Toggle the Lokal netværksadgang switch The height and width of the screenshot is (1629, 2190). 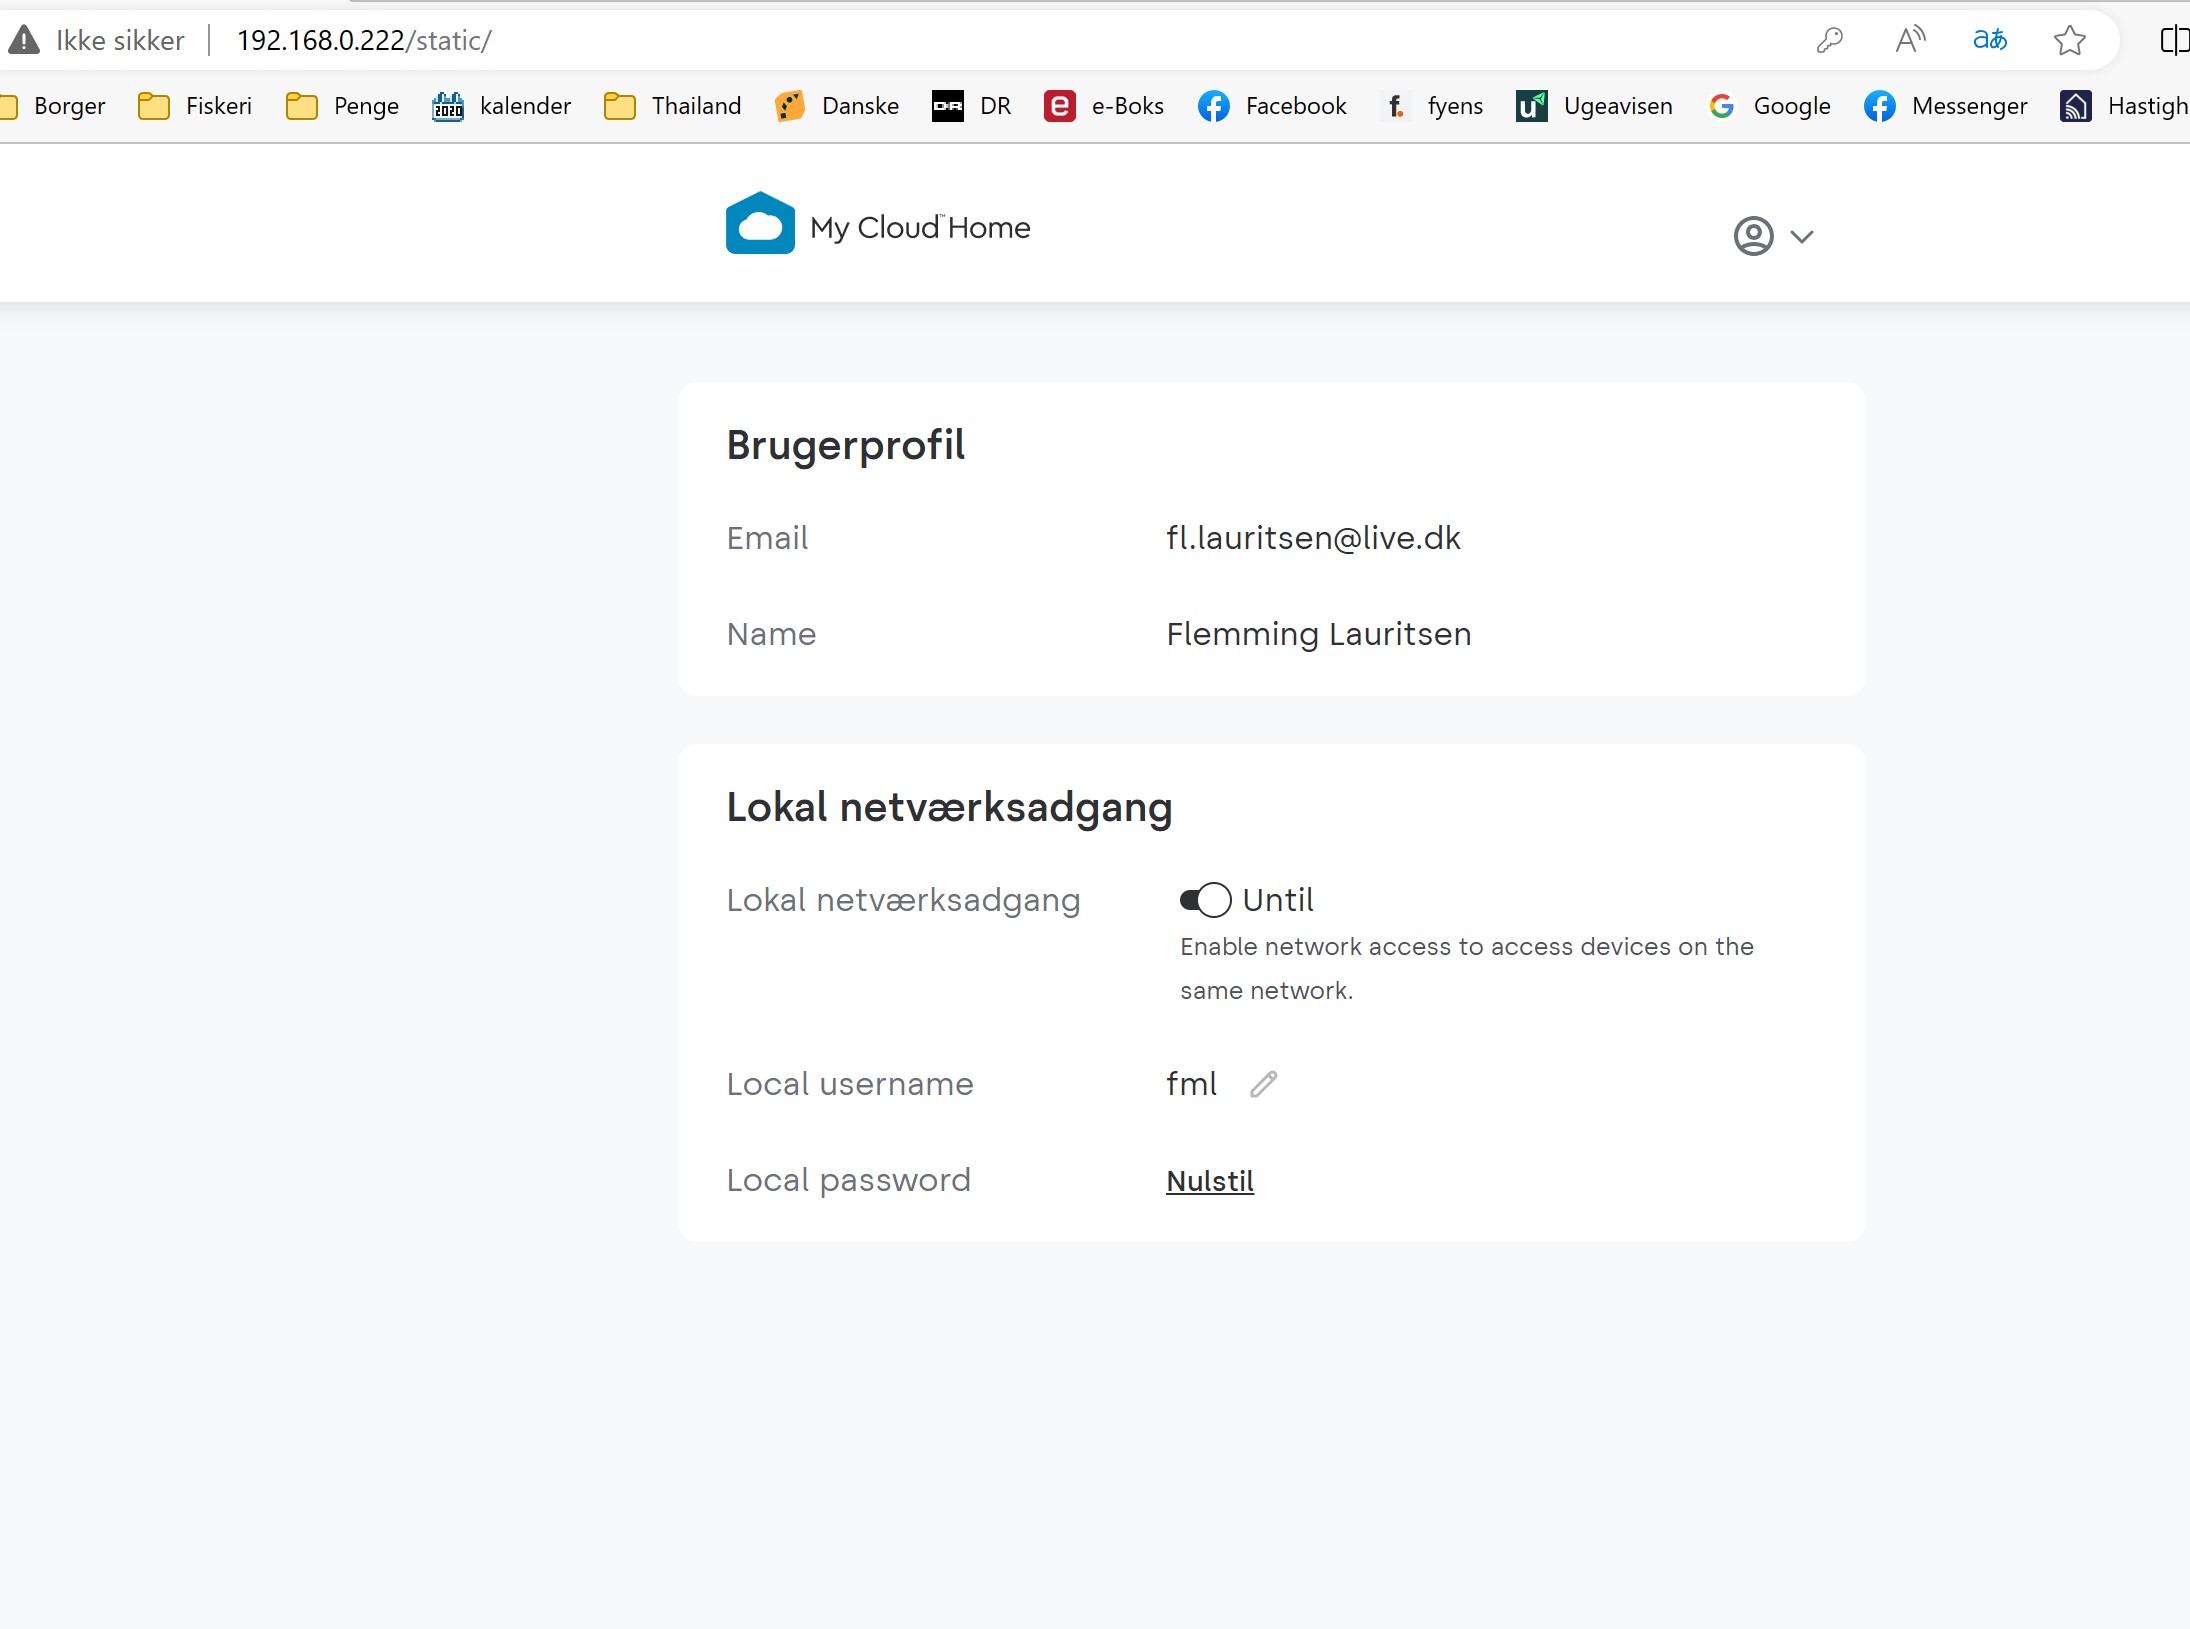coord(1205,900)
